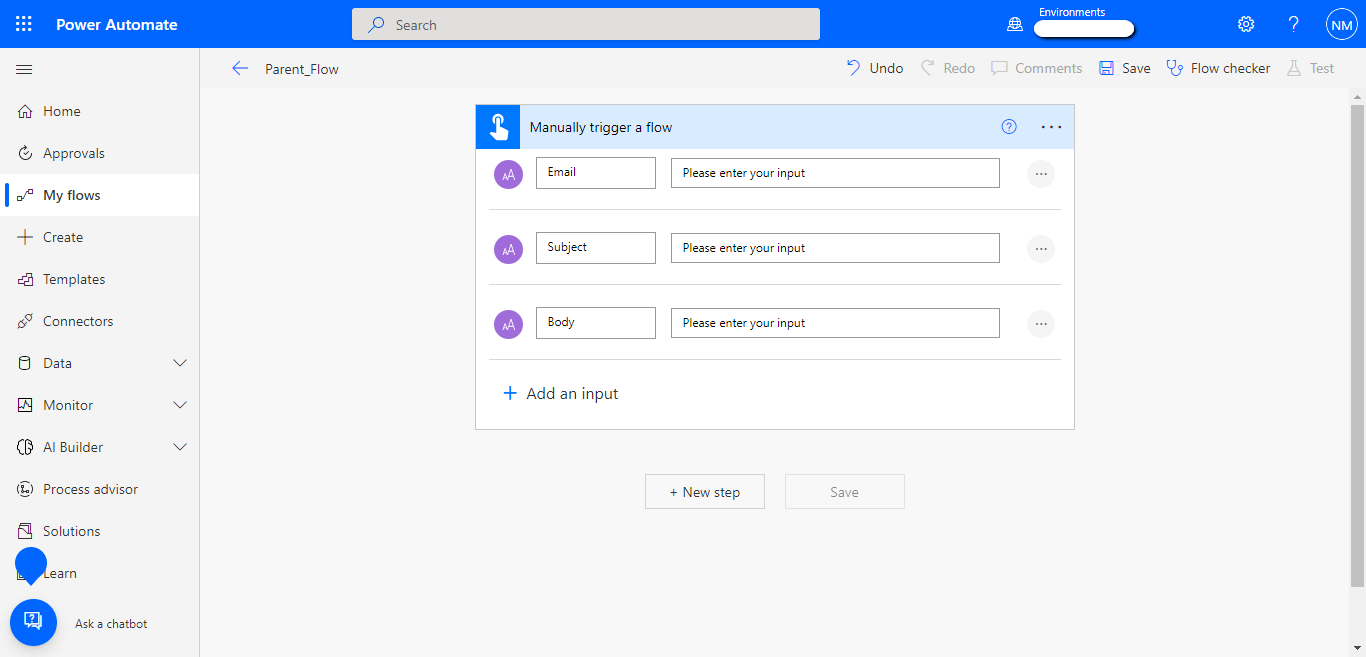Open the Help question mark in header
The height and width of the screenshot is (657, 1366).
tap(1294, 24)
